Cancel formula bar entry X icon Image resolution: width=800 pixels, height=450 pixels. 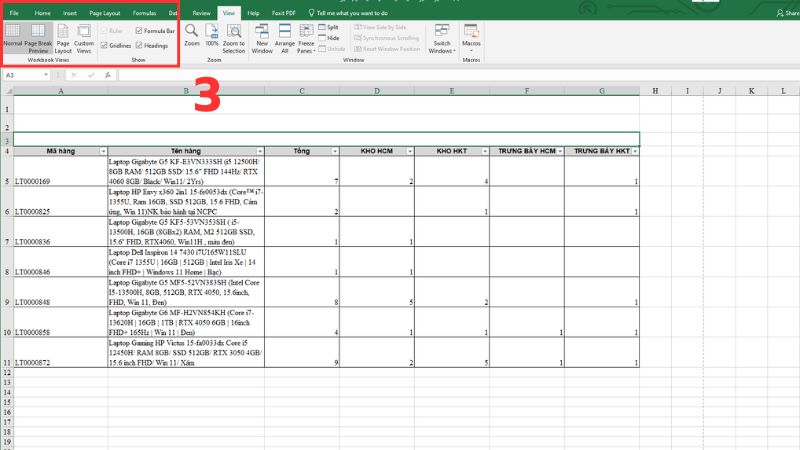click(x=74, y=75)
